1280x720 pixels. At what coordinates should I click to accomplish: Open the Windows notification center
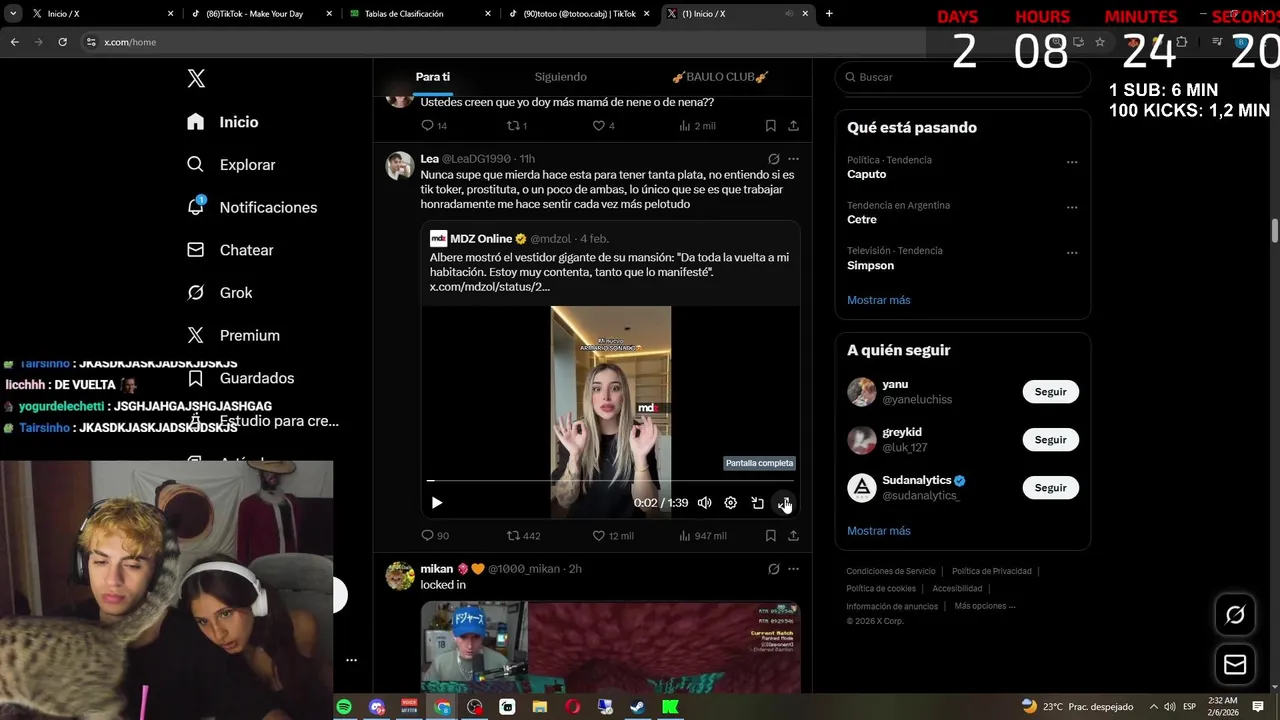(1258, 707)
